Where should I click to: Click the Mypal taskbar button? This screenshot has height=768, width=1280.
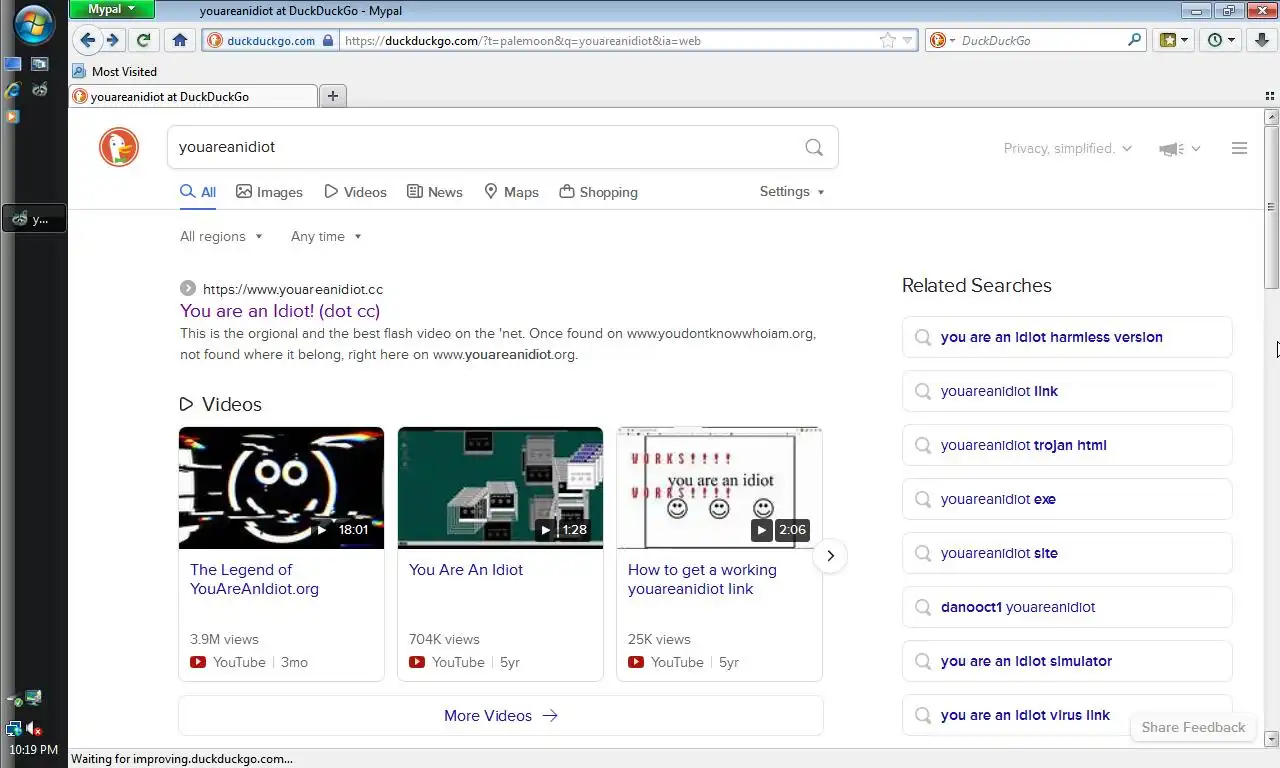34,219
